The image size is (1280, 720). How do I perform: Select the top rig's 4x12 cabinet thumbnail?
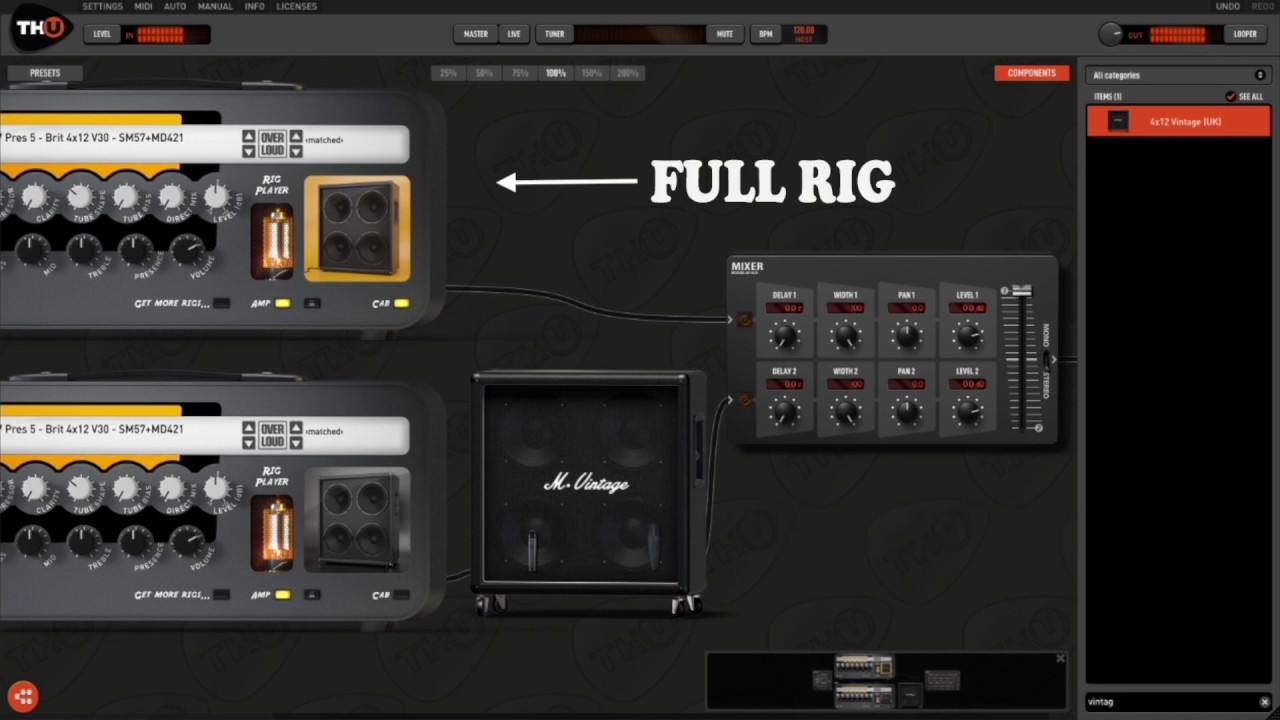click(x=357, y=228)
